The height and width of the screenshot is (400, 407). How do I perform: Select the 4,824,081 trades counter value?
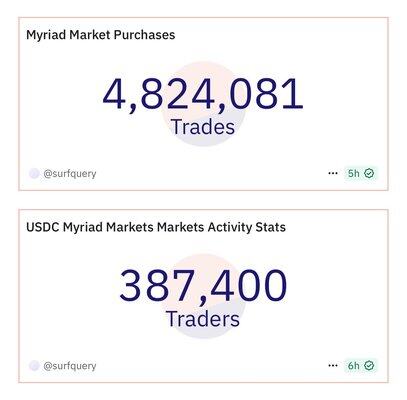[203, 94]
